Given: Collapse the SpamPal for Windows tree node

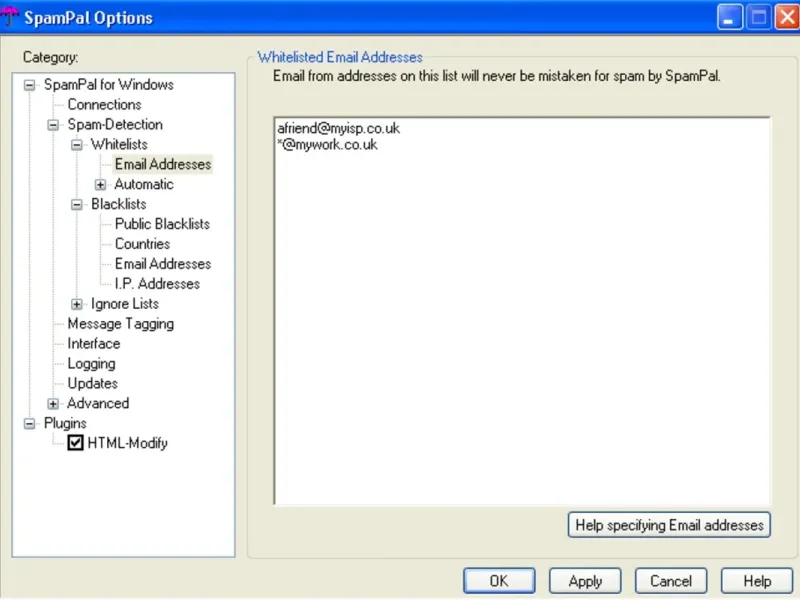Looking at the screenshot, I should 30,85.
